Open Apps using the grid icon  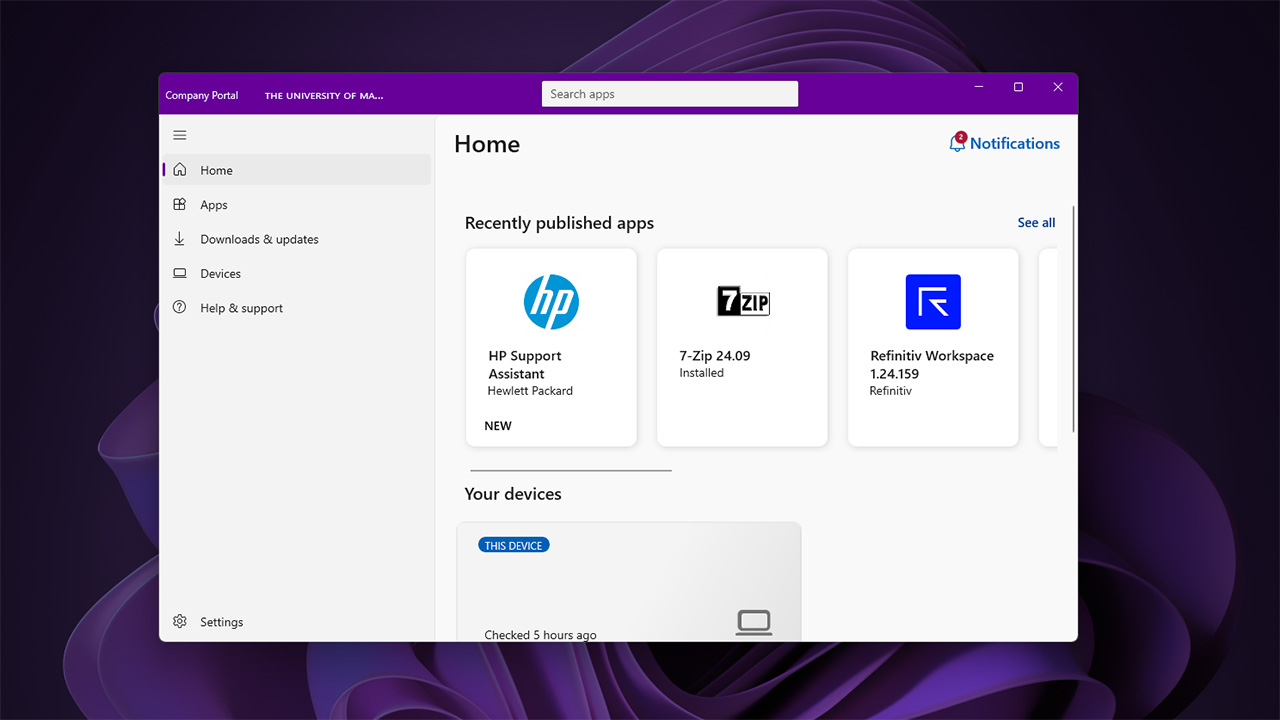(180, 204)
